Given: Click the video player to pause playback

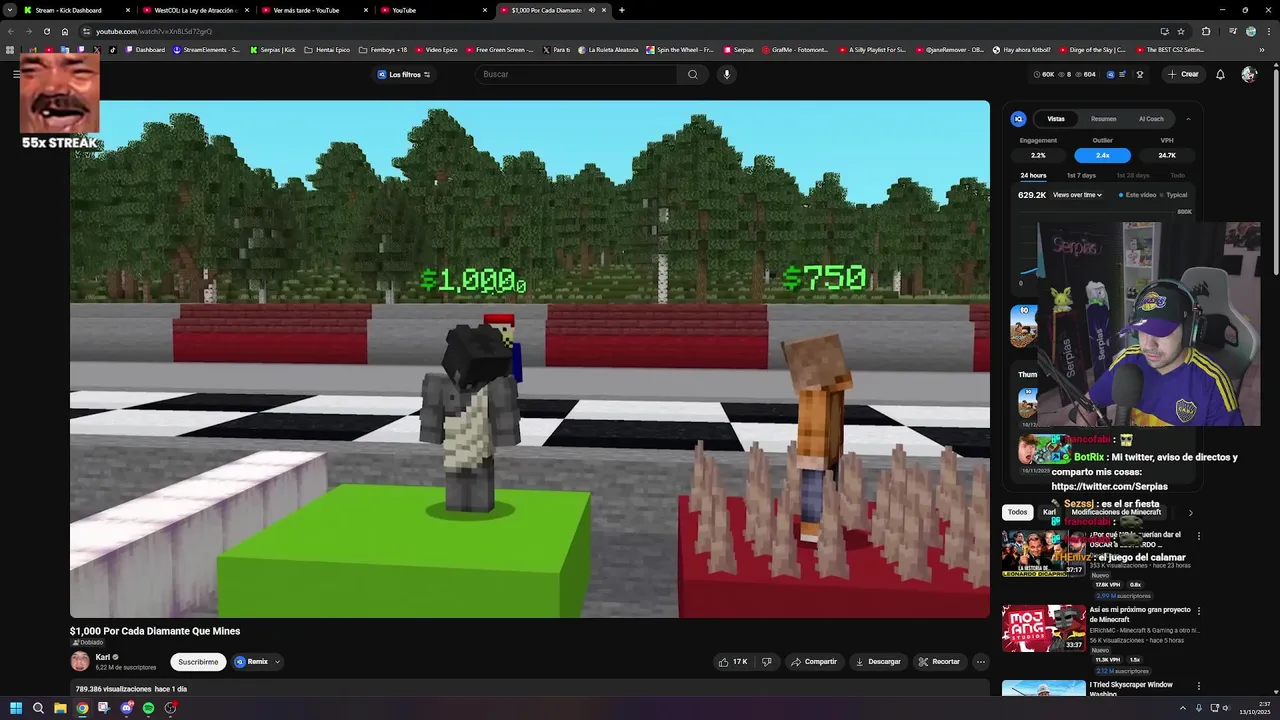Looking at the screenshot, I should [x=530, y=359].
